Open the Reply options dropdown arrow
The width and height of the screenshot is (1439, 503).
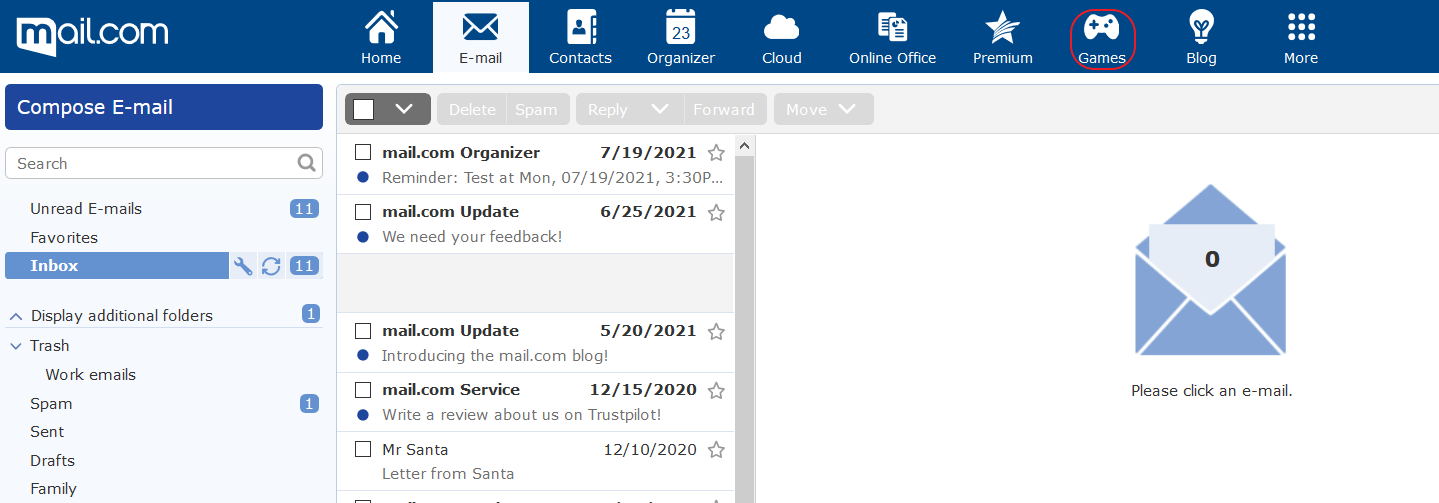coord(659,109)
